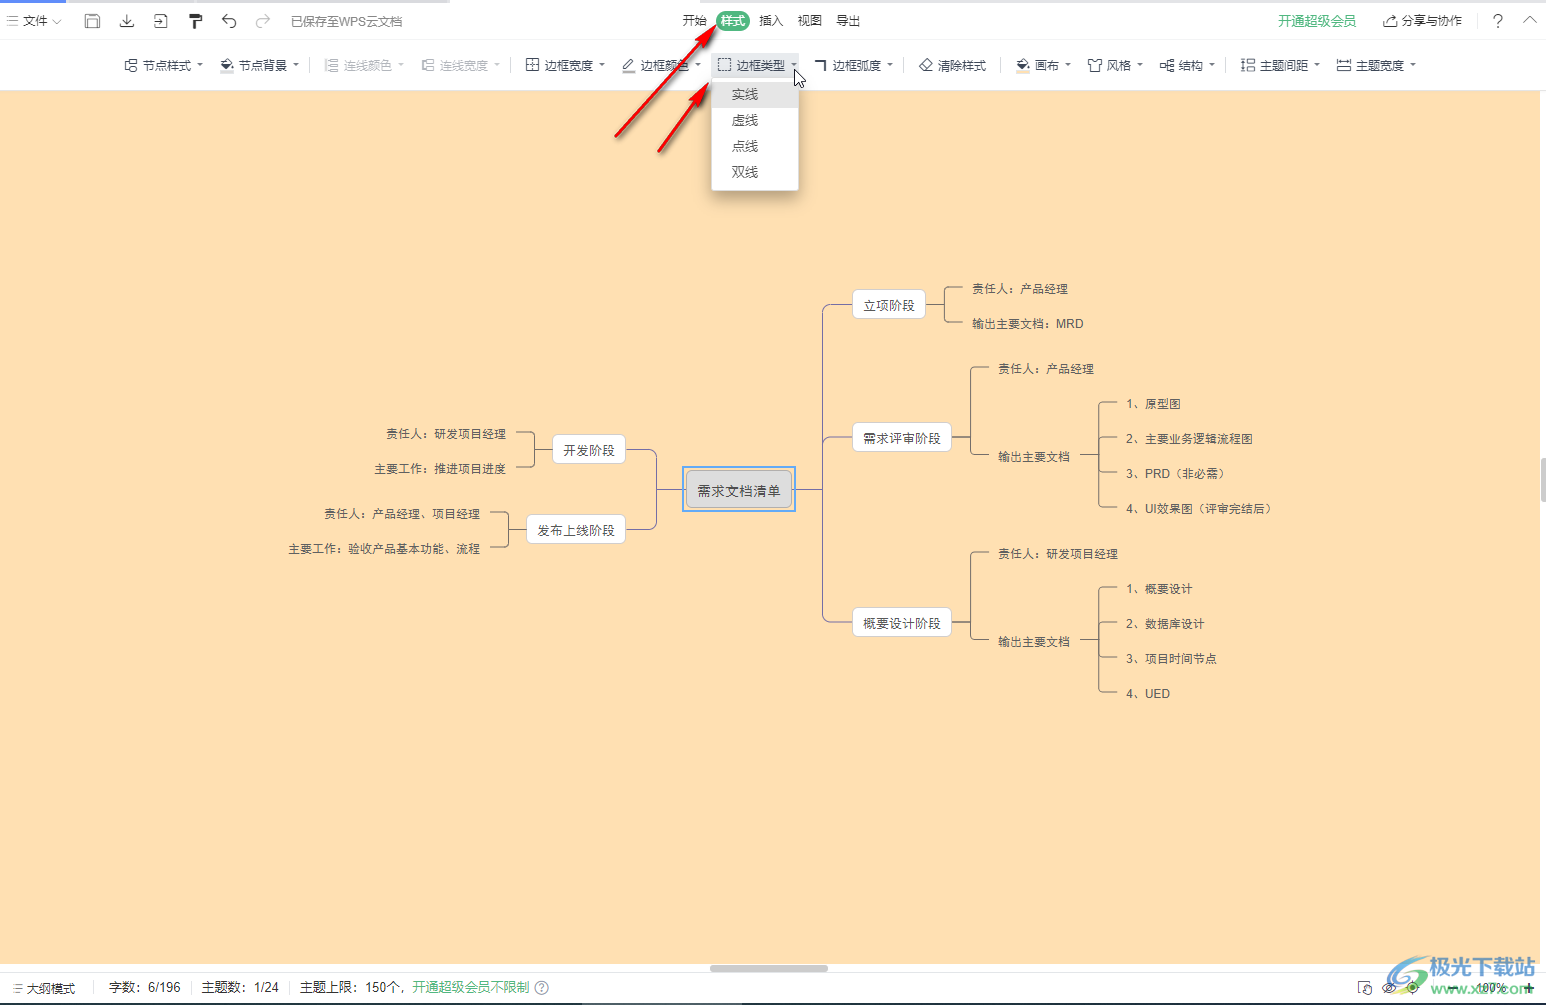Click the horizontal scrollbar thumb
The width and height of the screenshot is (1546, 1005).
click(769, 968)
